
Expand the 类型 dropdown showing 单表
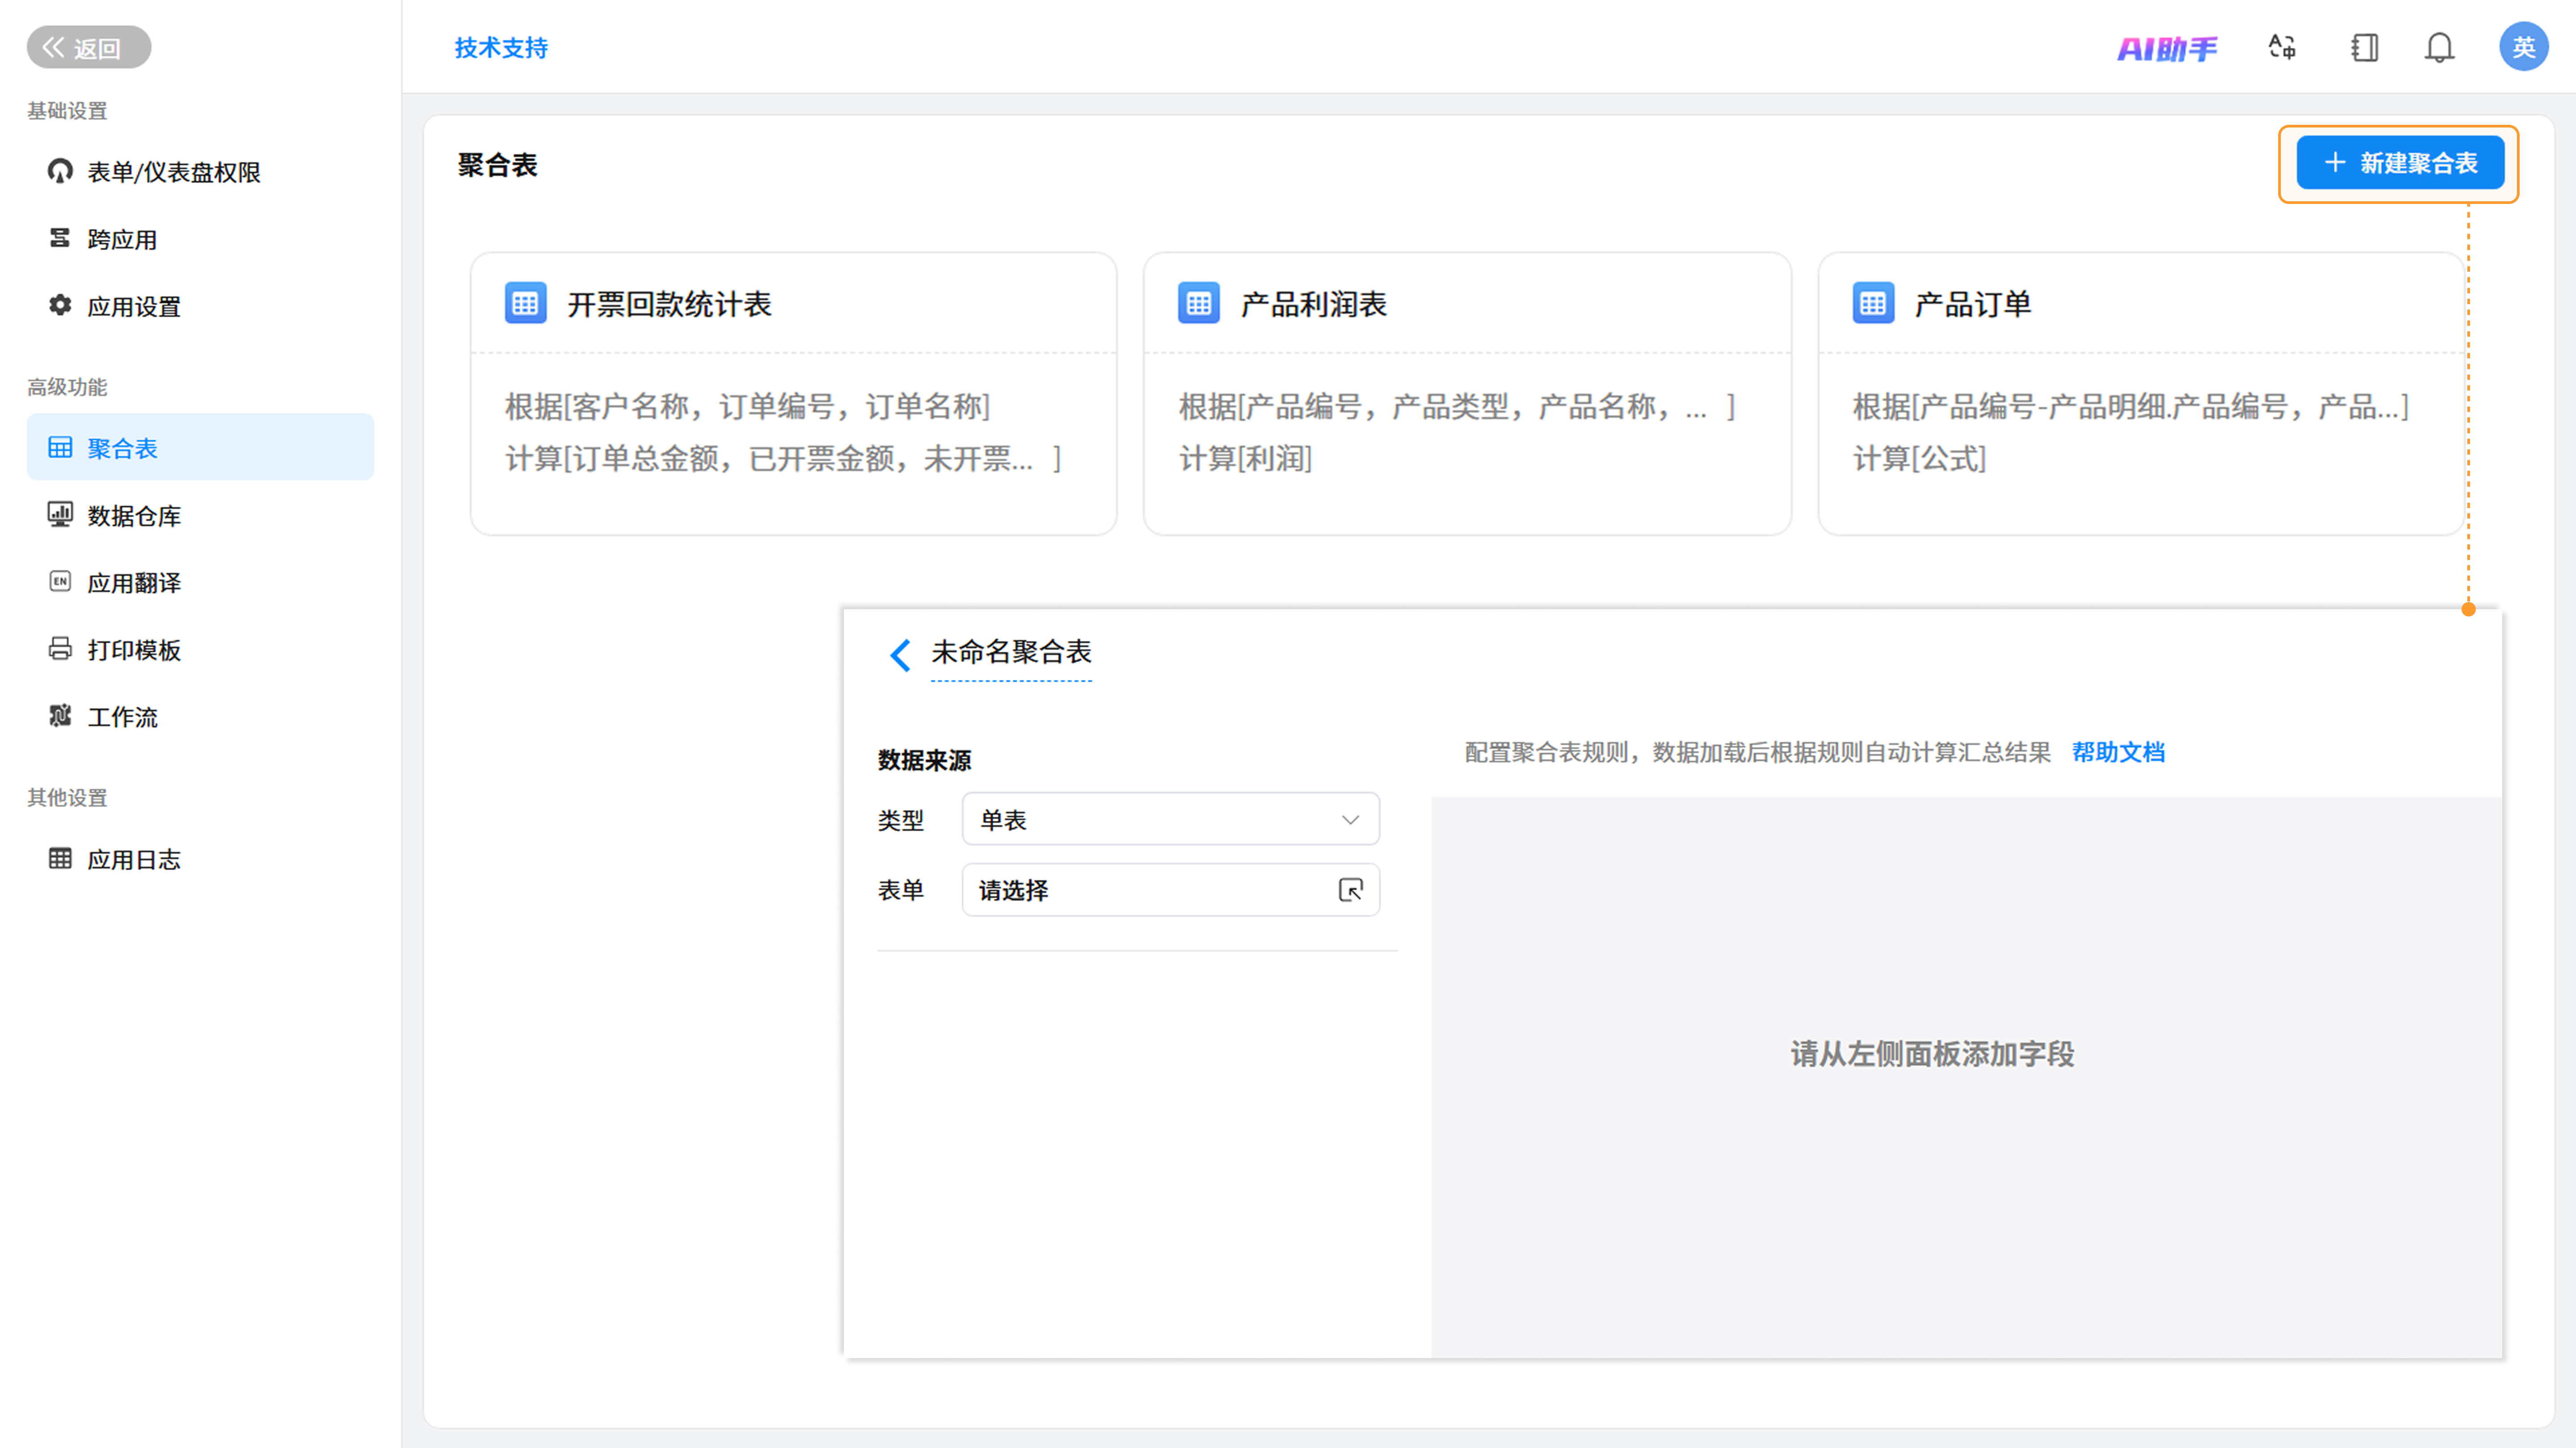[1171, 819]
